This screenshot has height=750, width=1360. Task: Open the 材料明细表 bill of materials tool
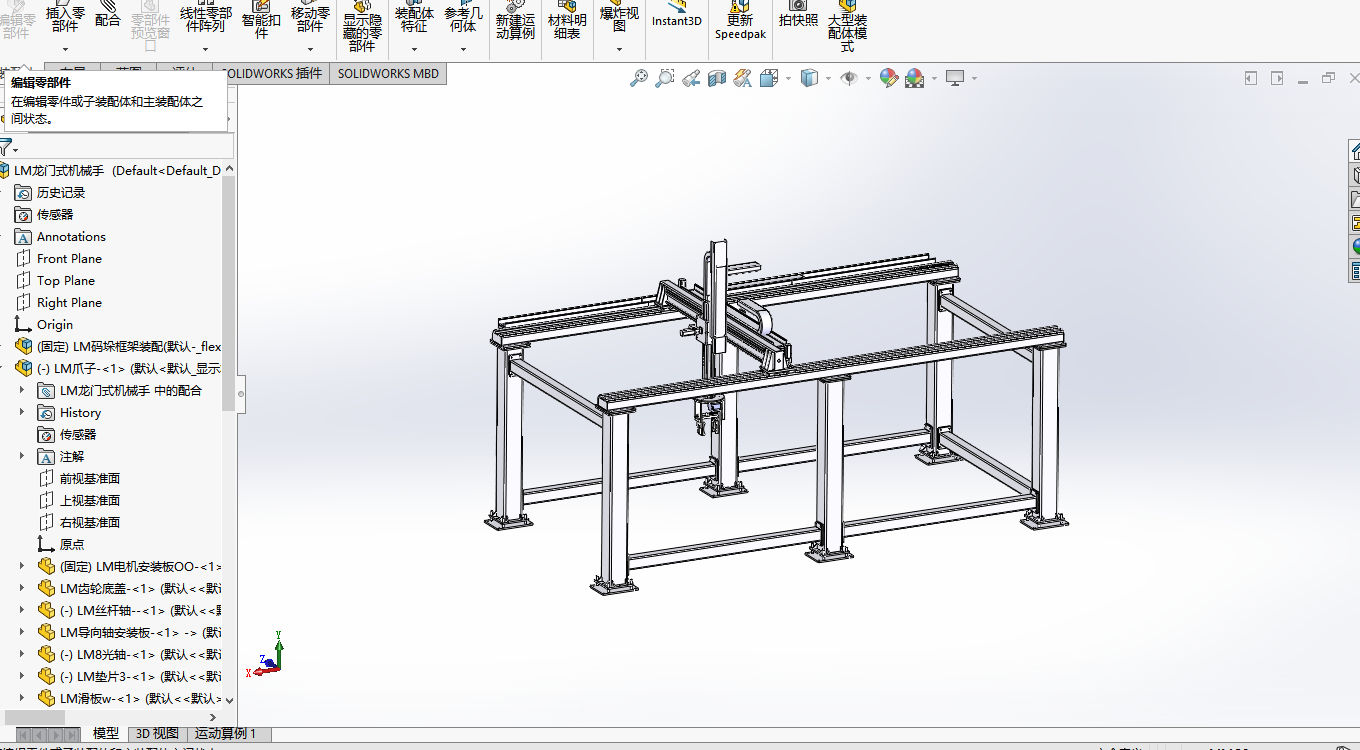click(567, 22)
